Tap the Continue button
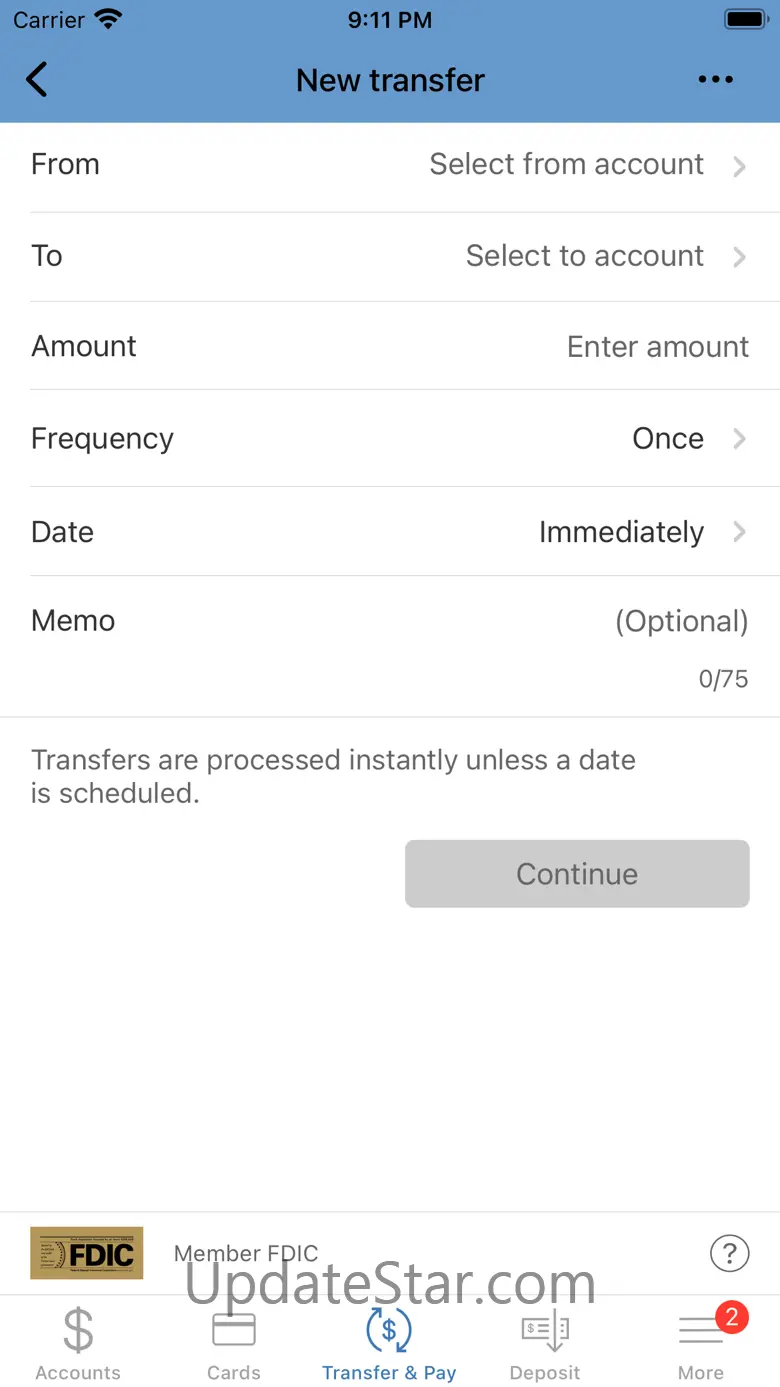The width and height of the screenshot is (780, 1387). point(577,874)
